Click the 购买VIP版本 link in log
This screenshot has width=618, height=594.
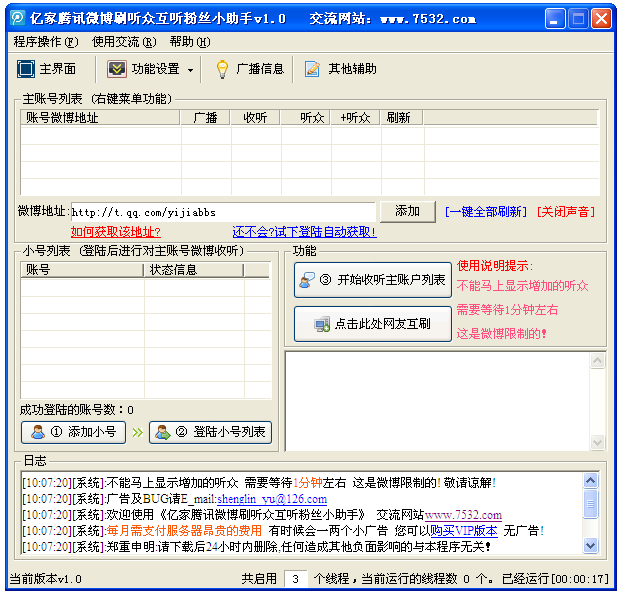tap(464, 531)
